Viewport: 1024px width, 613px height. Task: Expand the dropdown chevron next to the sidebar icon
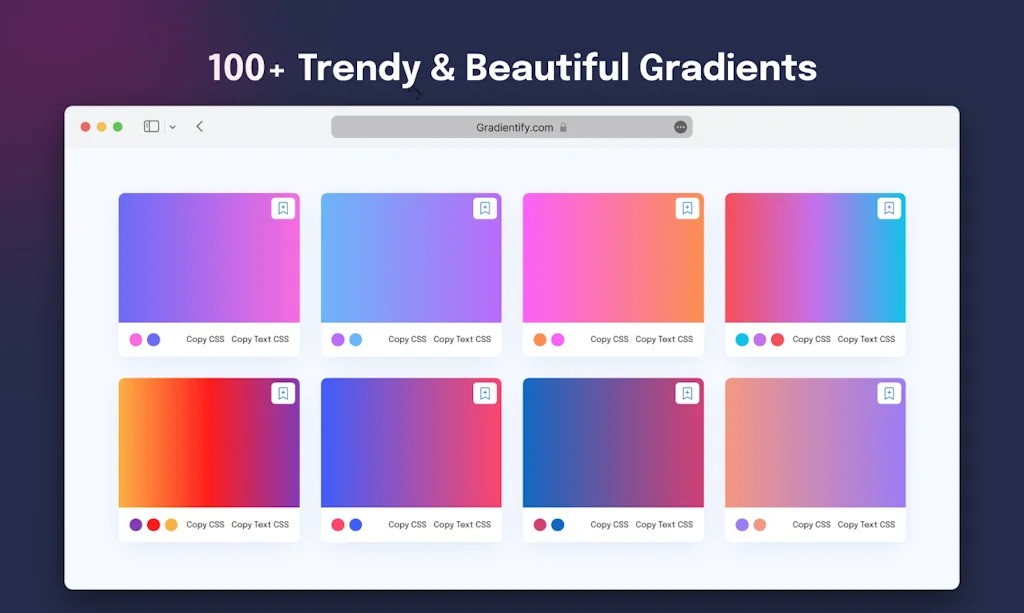pyautogui.click(x=172, y=126)
